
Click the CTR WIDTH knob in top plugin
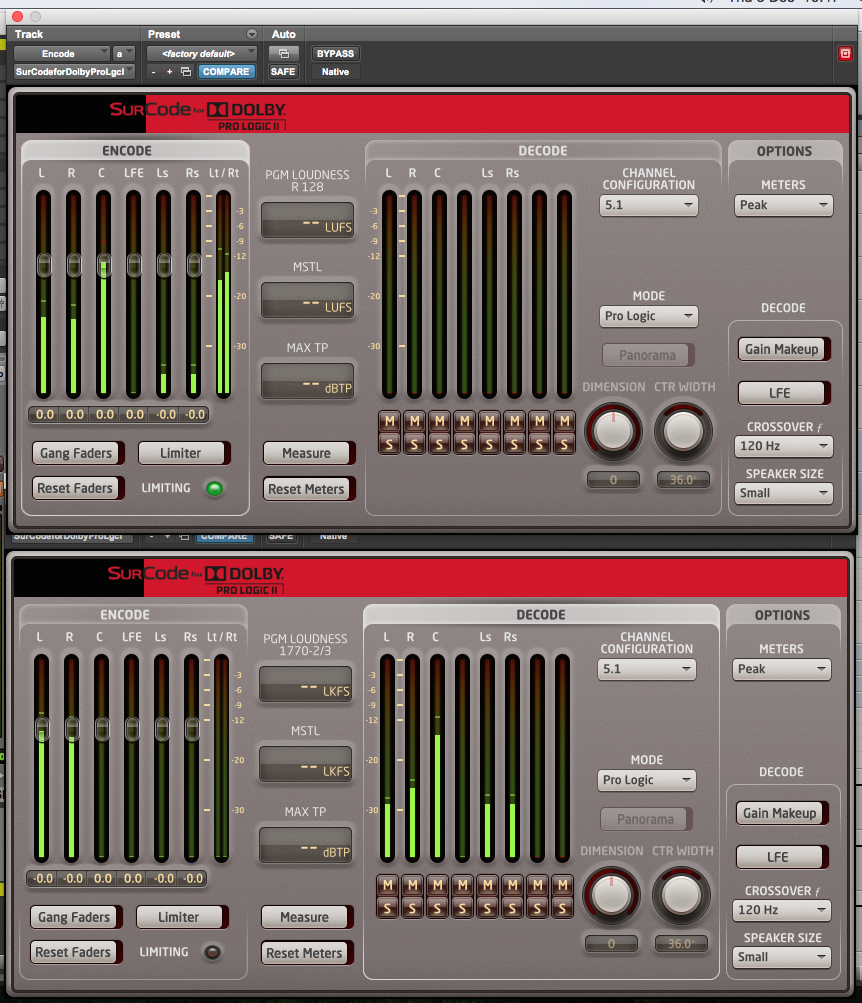[x=684, y=431]
